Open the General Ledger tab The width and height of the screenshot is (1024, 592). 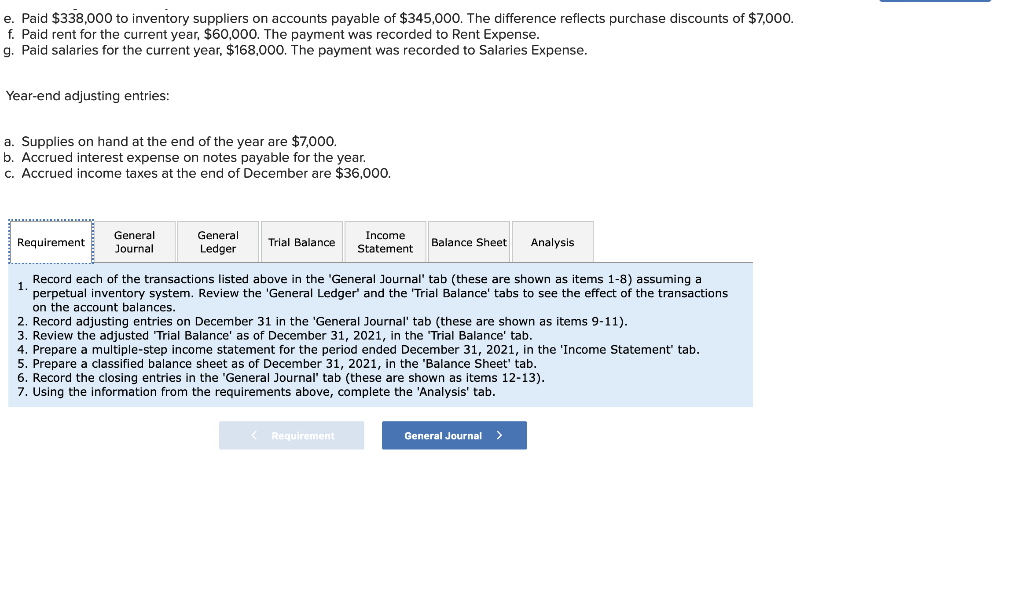217,241
